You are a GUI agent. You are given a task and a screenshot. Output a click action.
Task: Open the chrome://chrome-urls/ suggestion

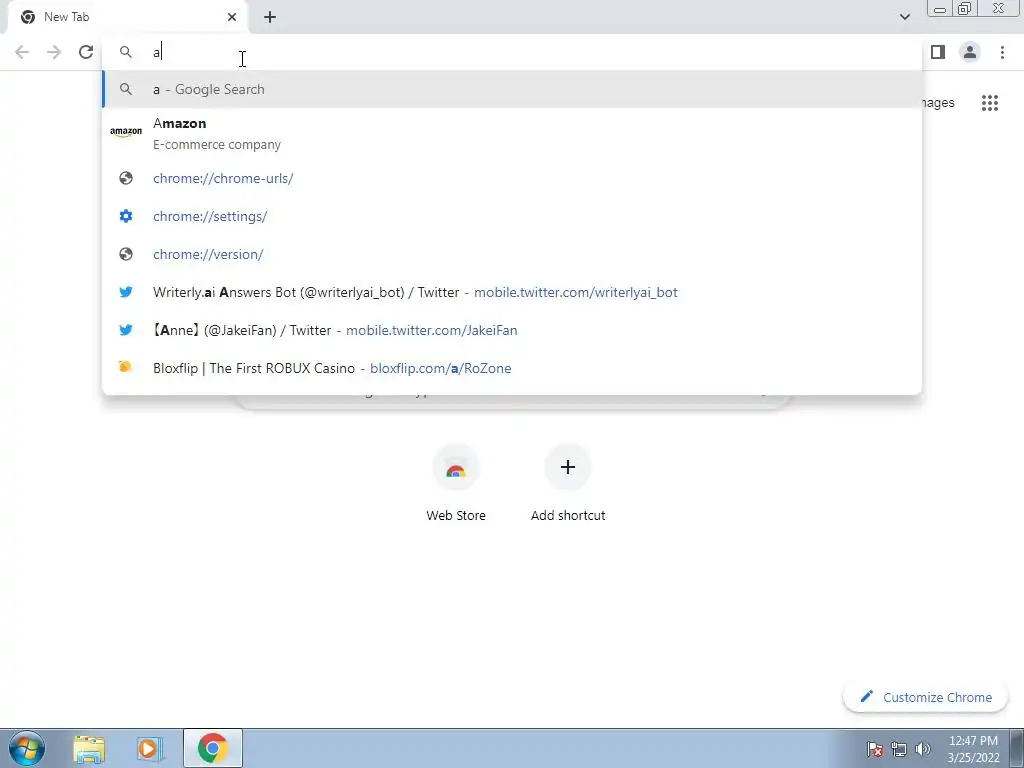coord(512,178)
